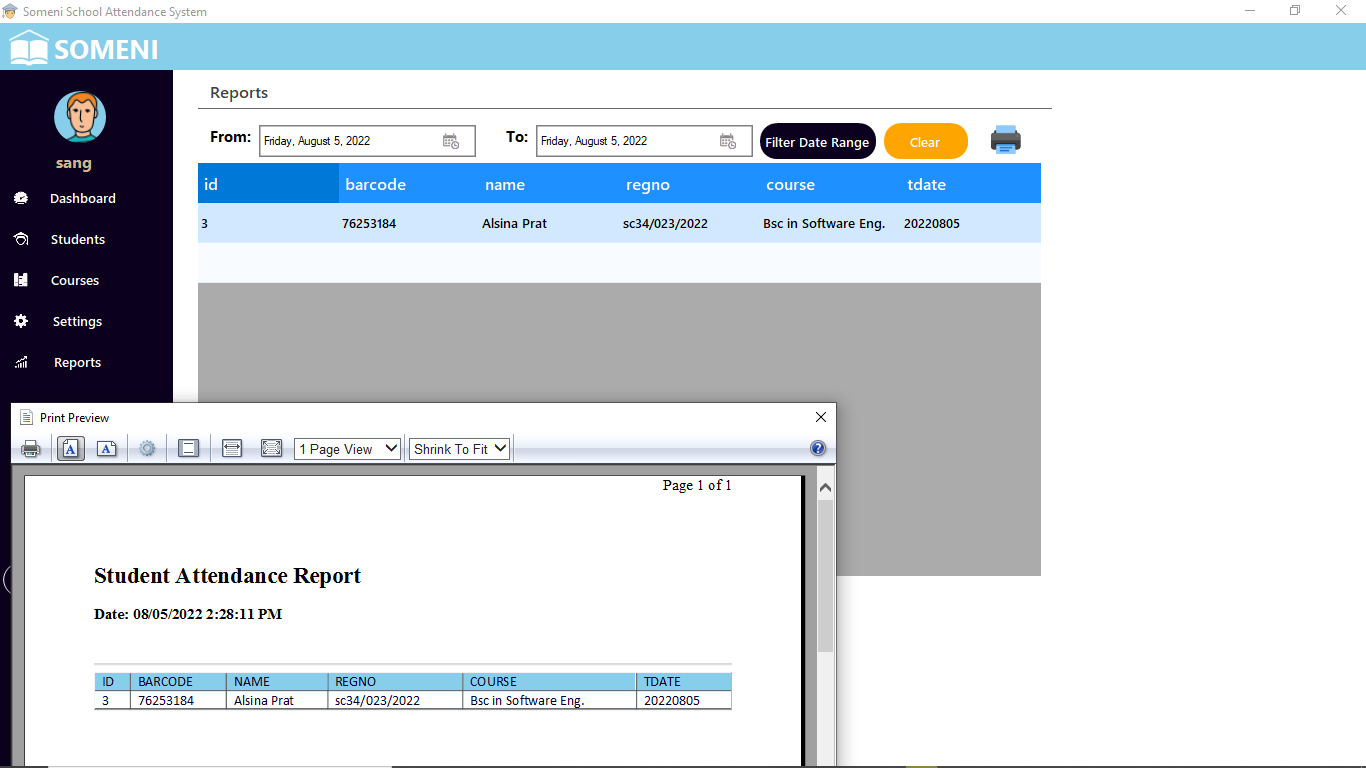
Task: Select Portrait orientation in Print Preview
Action: coord(71,449)
